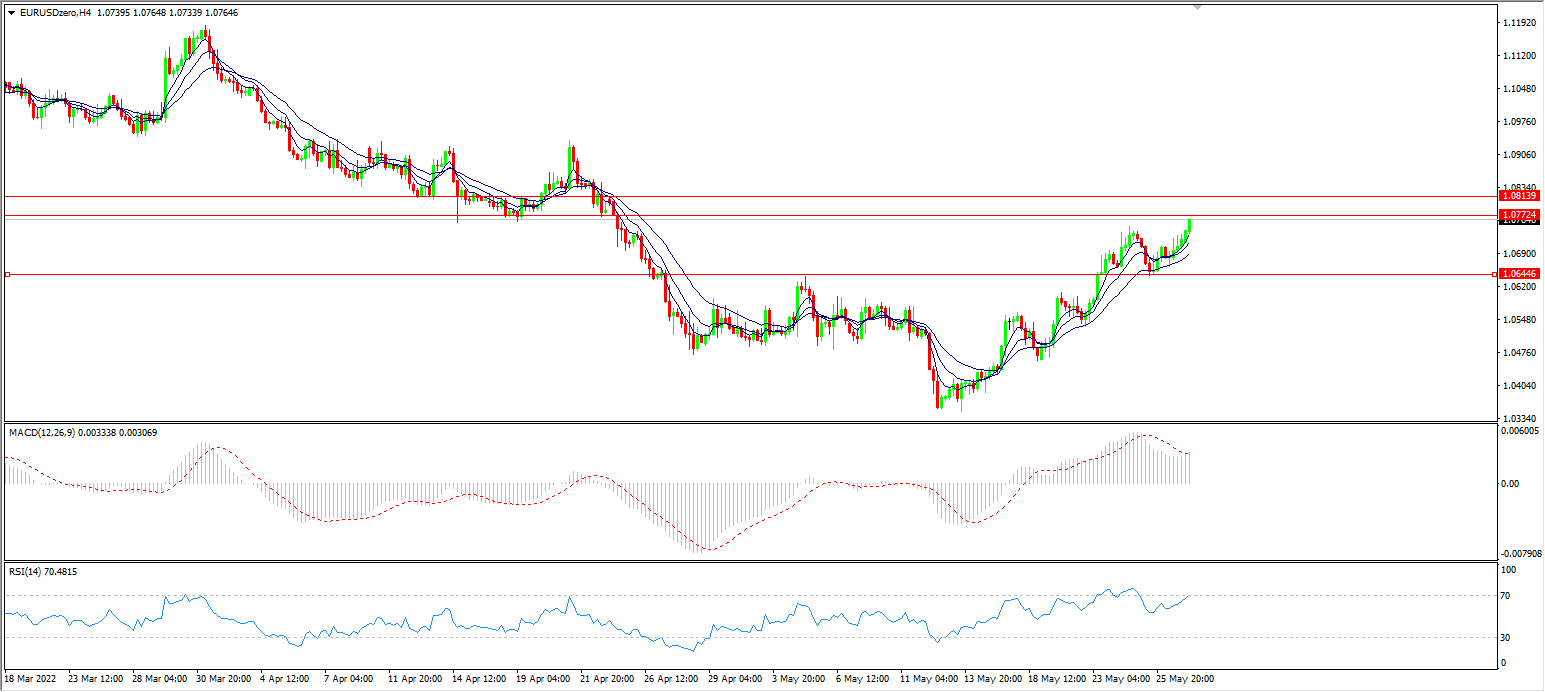1545x692 pixels.
Task: Click the MACD -0.007908 scale label
Action: click(x=1520, y=554)
